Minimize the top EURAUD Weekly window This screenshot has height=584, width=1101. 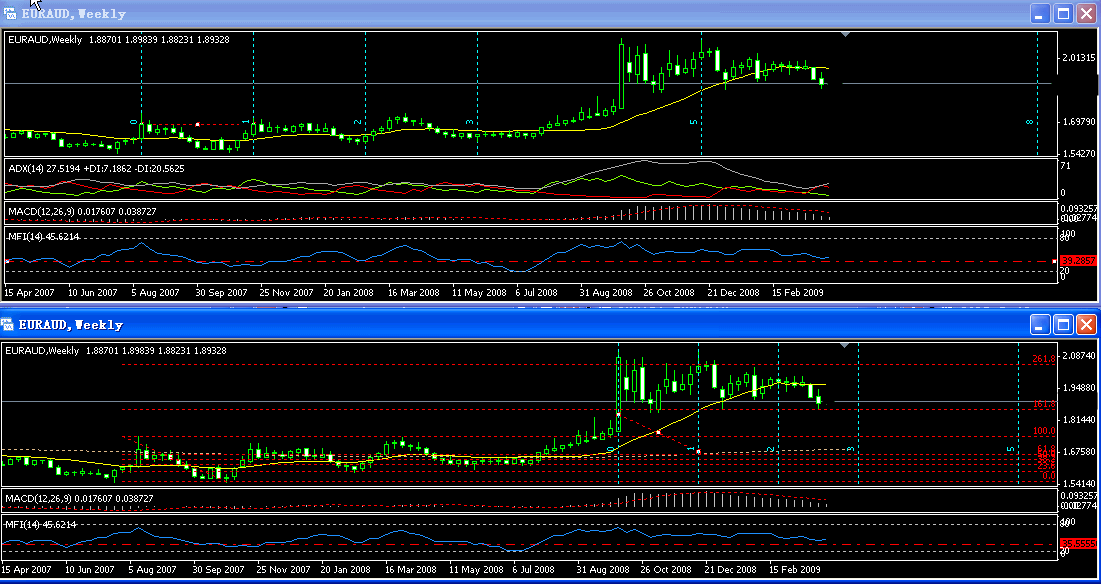(1041, 13)
